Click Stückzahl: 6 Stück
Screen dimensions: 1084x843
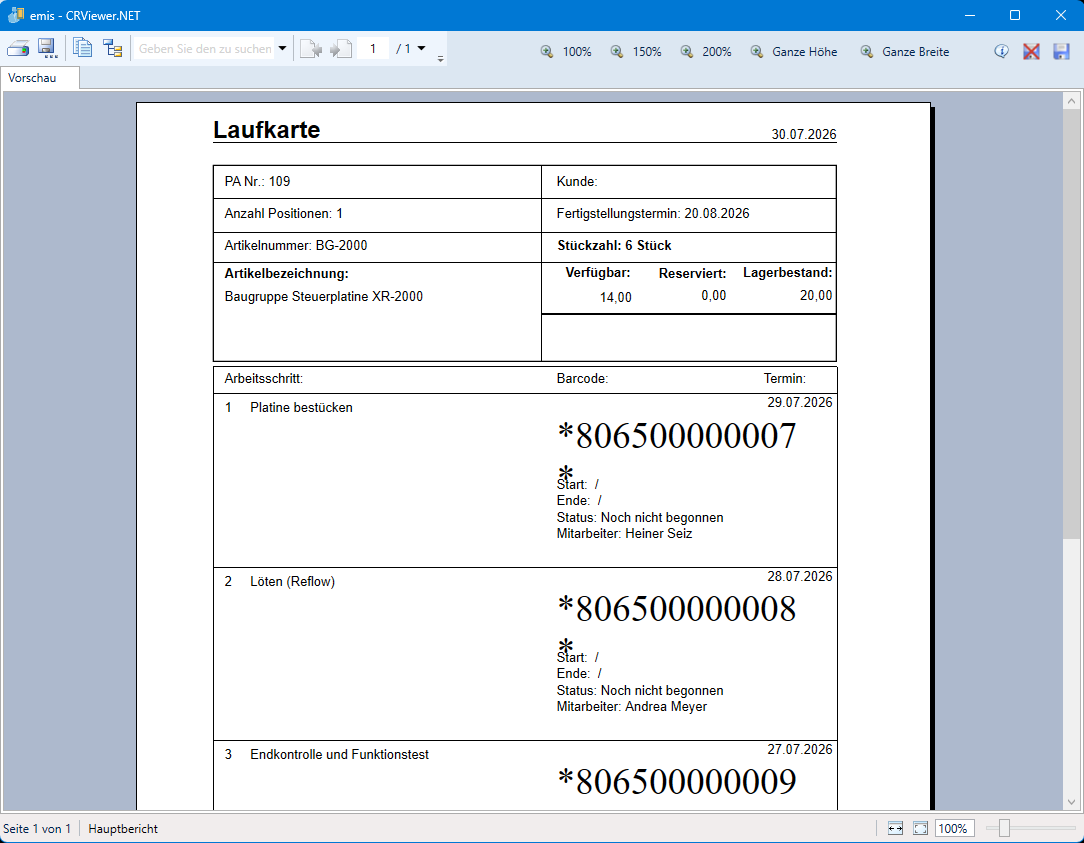tap(614, 246)
